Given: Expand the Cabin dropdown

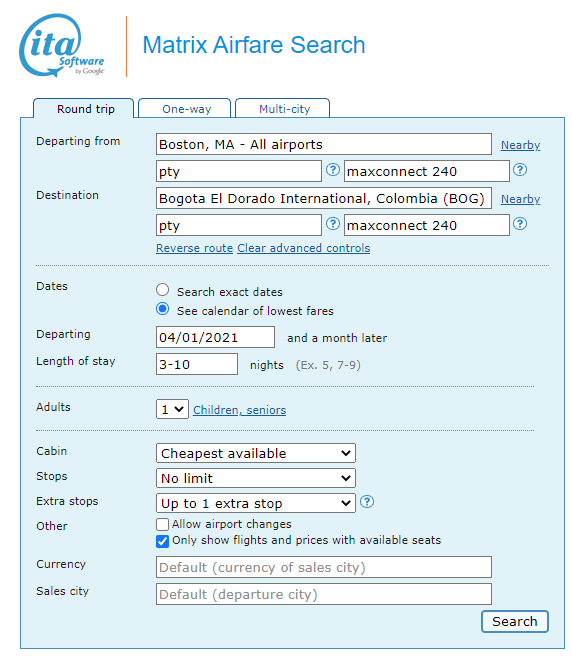Looking at the screenshot, I should (x=256, y=453).
